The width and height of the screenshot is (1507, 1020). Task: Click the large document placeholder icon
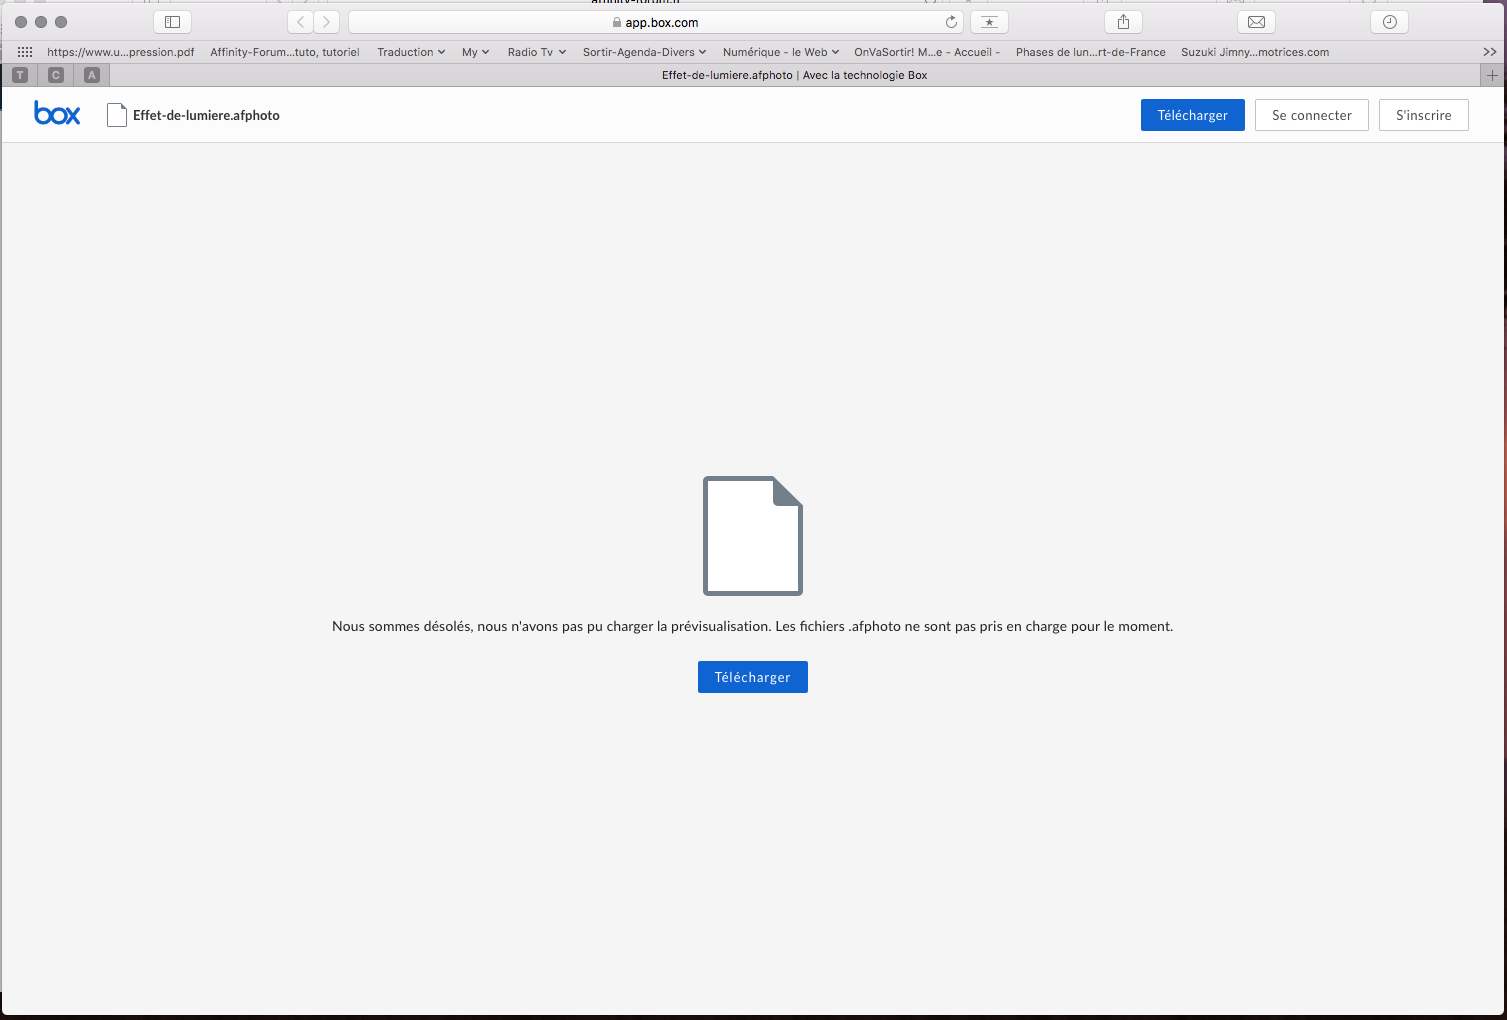pyautogui.click(x=753, y=536)
